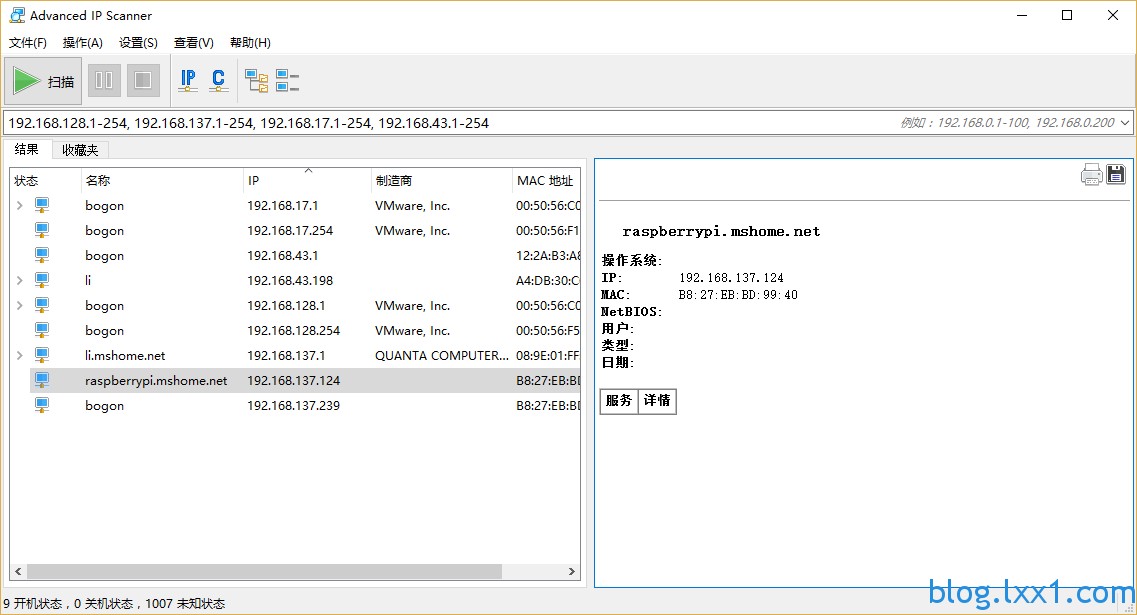
Task: Select computer icon next to li.mshome.net
Action: tap(42, 355)
